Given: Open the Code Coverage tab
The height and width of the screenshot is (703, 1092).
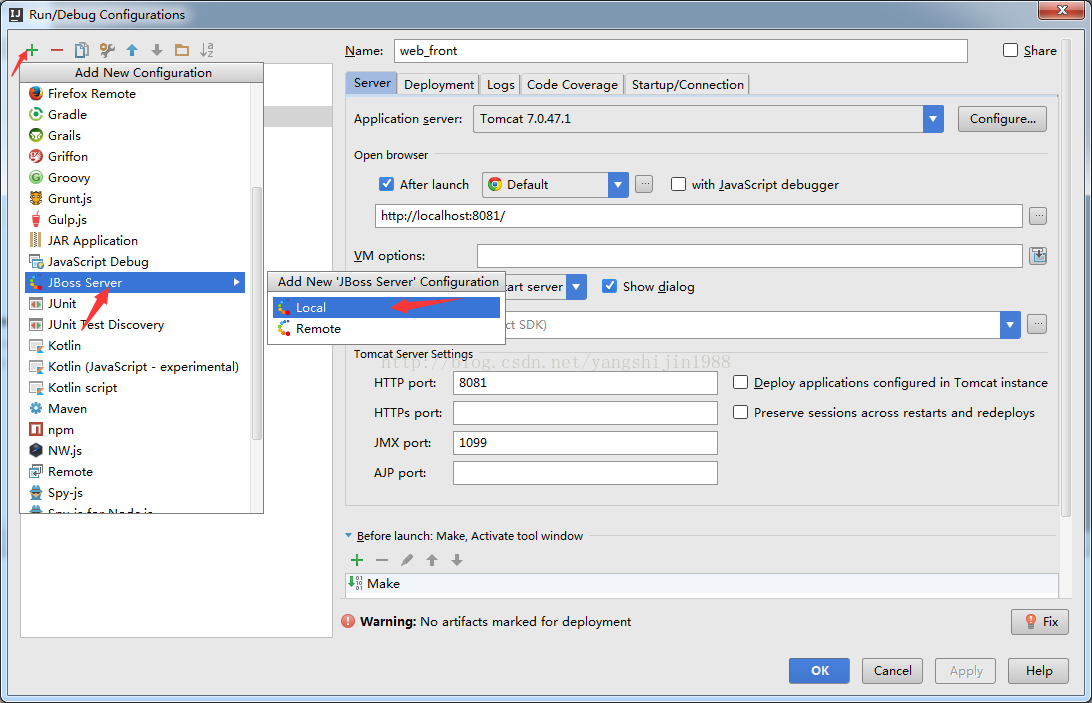Looking at the screenshot, I should (572, 84).
